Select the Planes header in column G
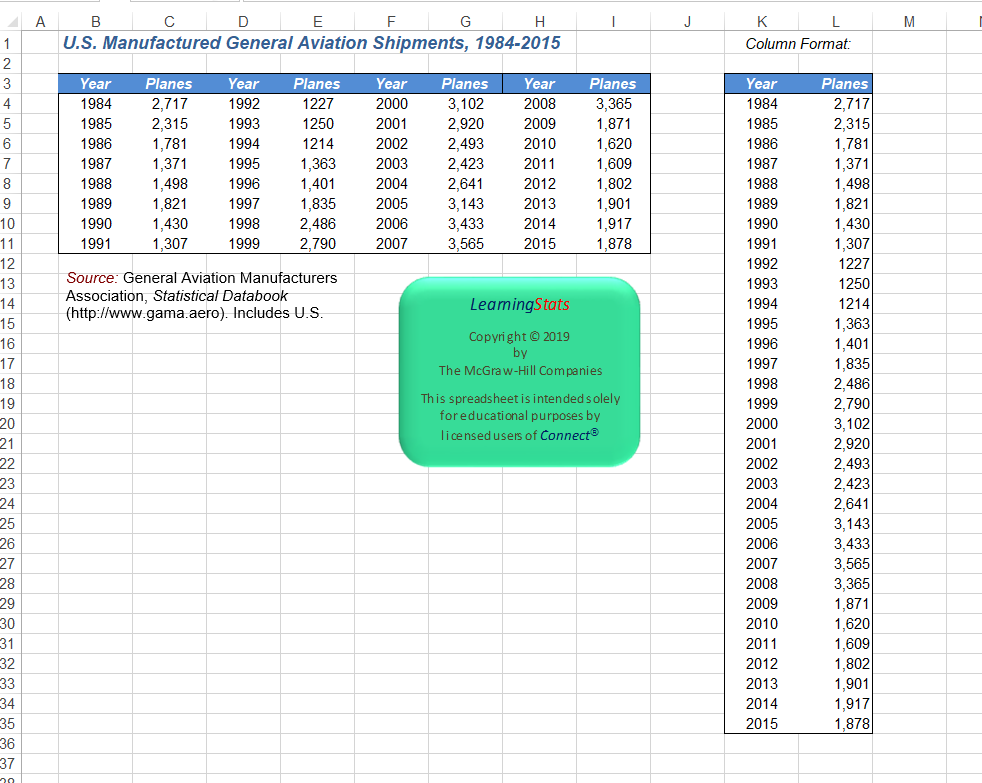 [x=465, y=84]
